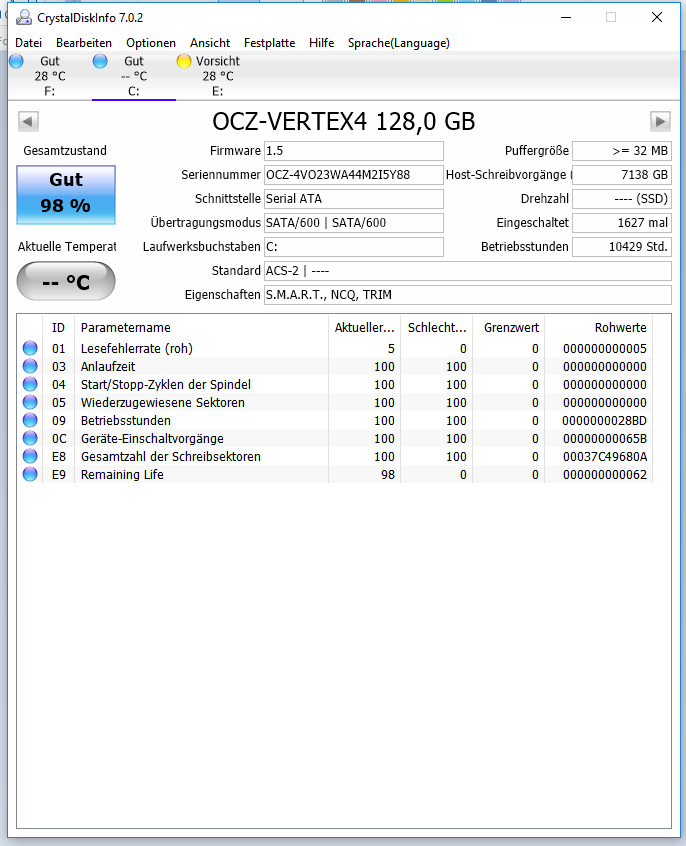686x846 pixels.
Task: Click the Parametername column header
Action: (201, 328)
